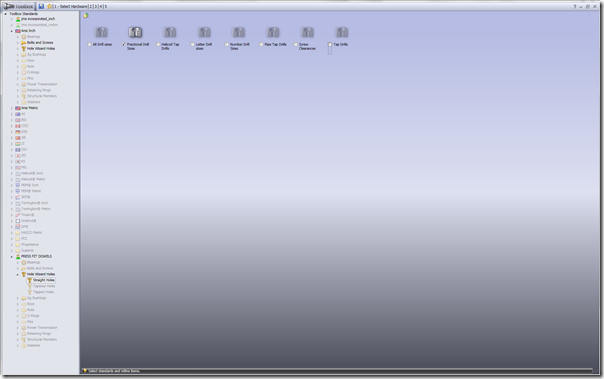Click the PRESS FIT DOWELS user icon
Viewport: 604px width, 379px height.
click(18, 256)
